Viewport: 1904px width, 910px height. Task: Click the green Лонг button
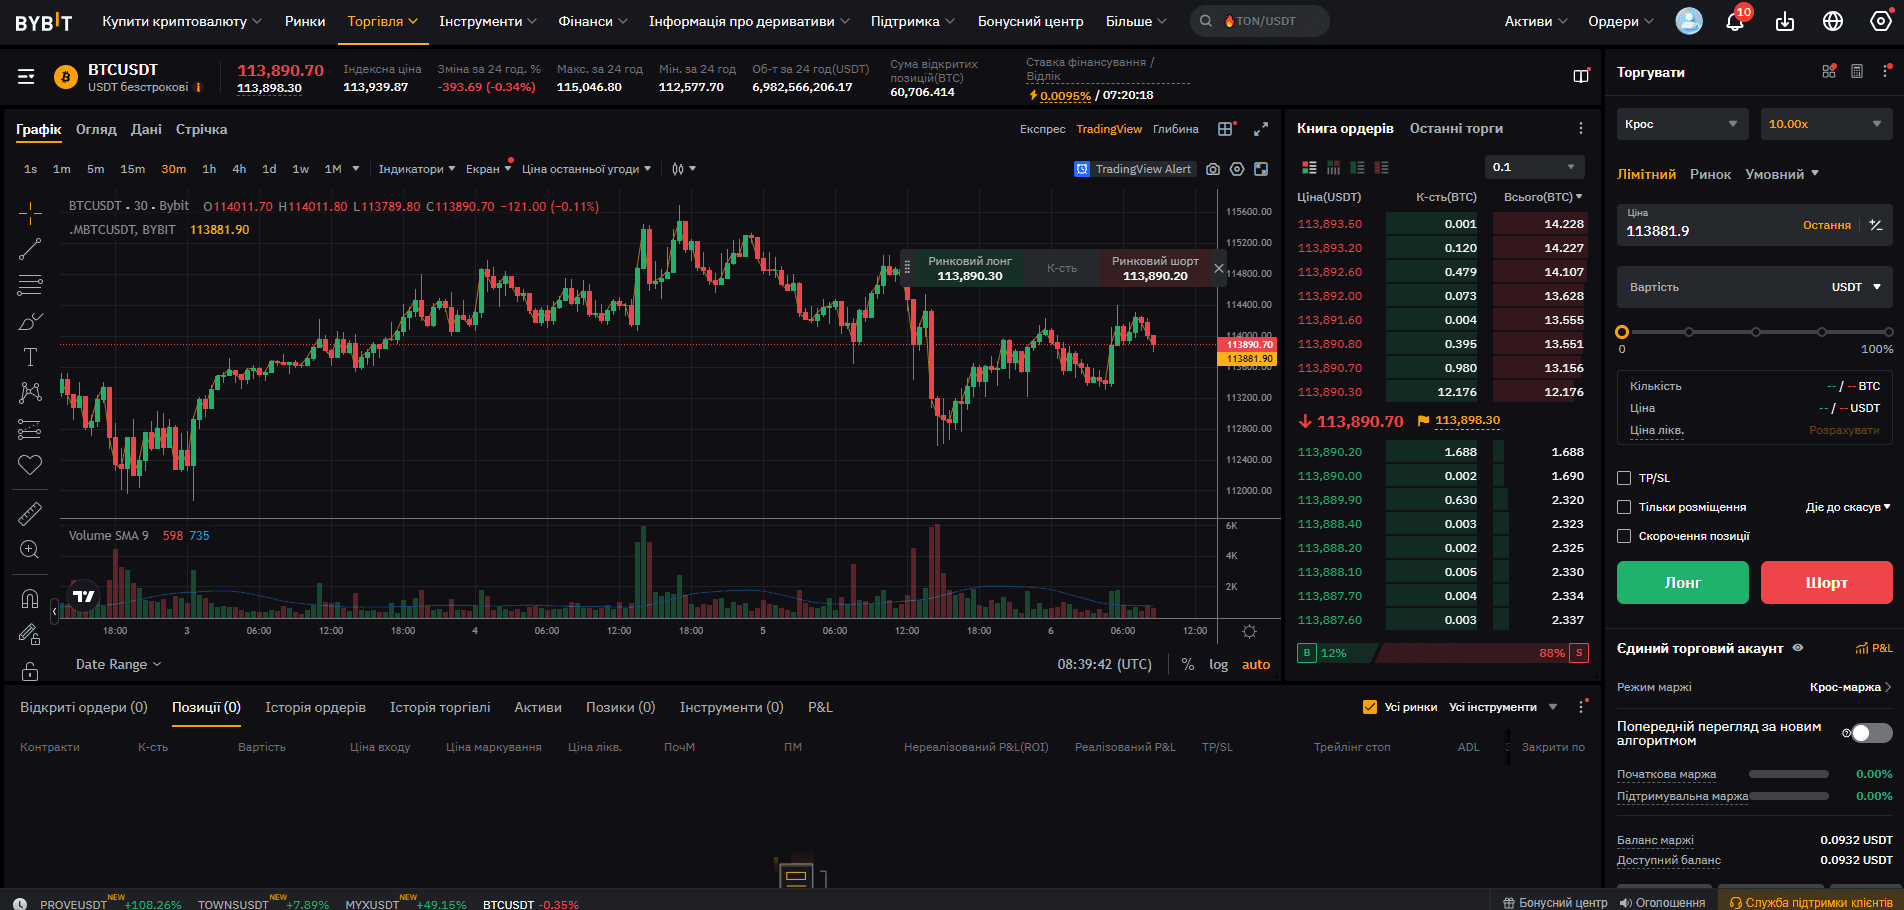tap(1683, 582)
